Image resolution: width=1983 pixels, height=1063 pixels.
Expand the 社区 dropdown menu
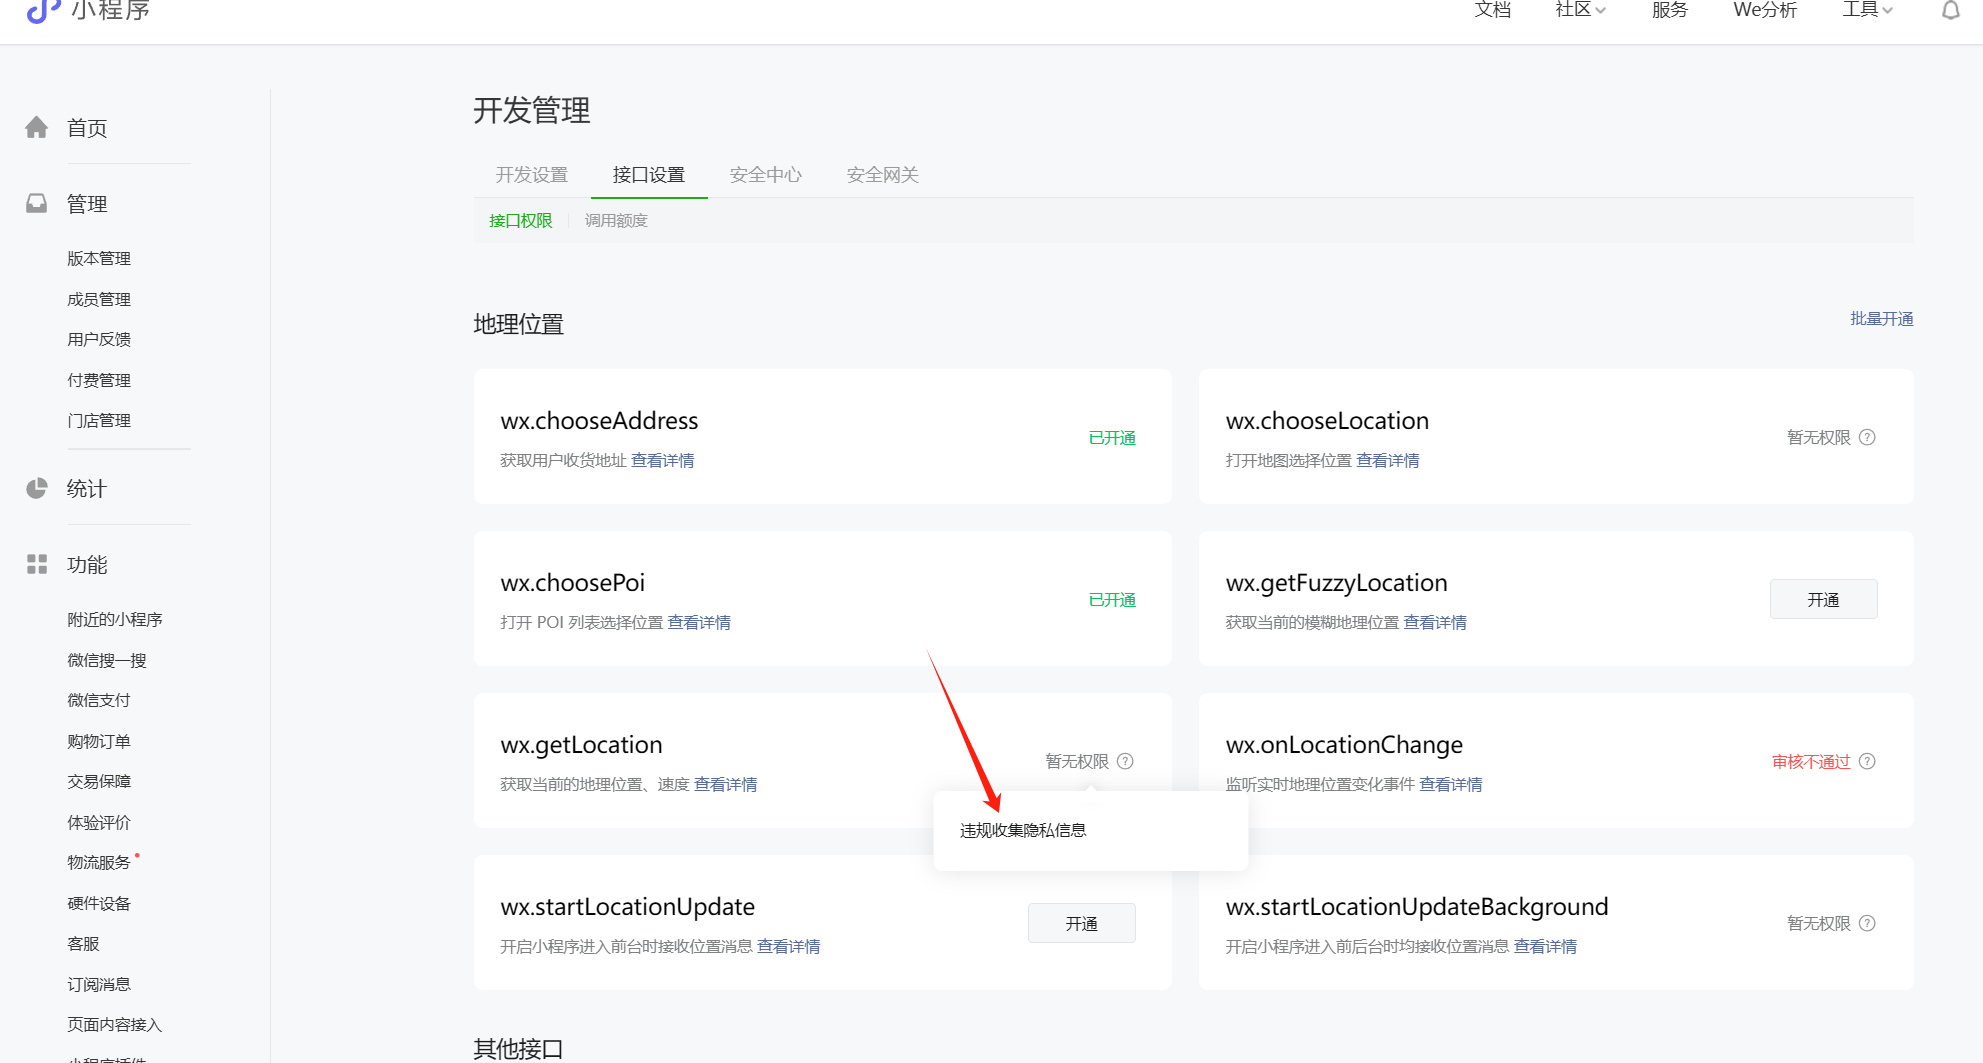click(x=1580, y=10)
